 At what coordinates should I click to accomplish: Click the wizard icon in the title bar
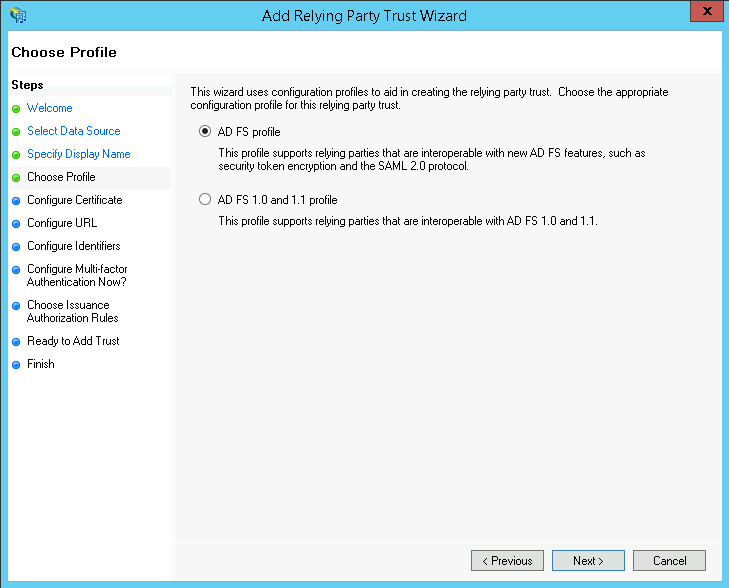[x=18, y=15]
